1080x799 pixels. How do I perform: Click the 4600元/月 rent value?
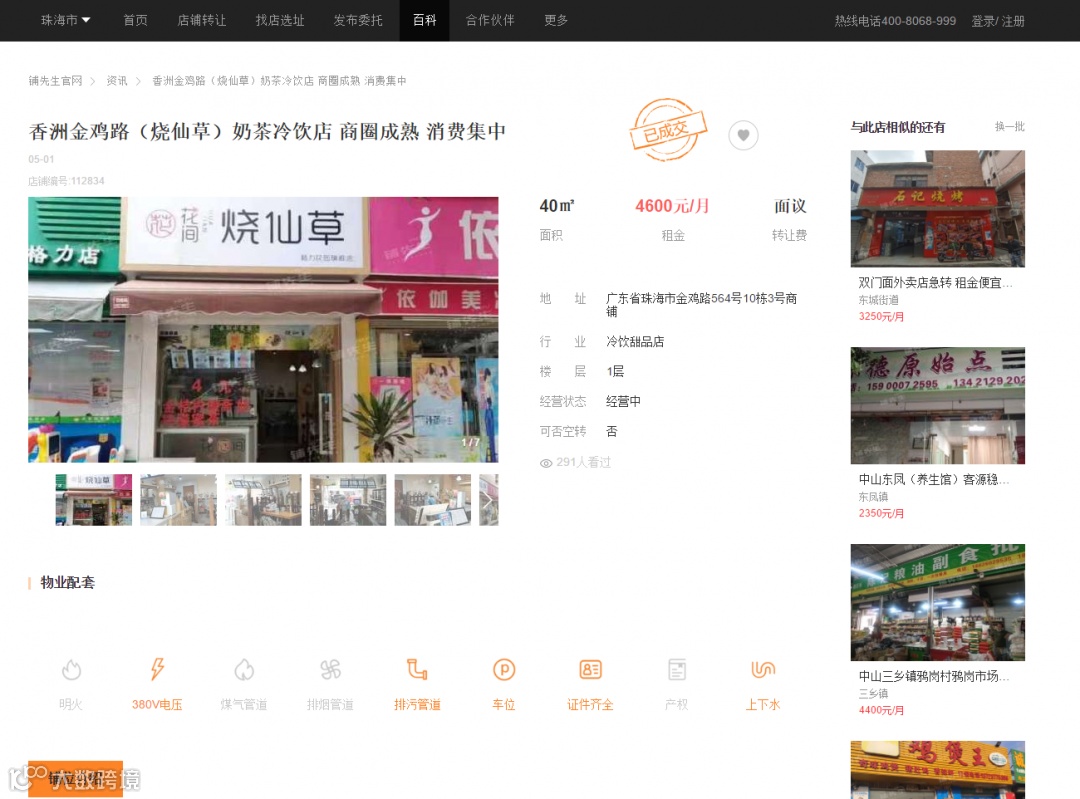(x=672, y=206)
